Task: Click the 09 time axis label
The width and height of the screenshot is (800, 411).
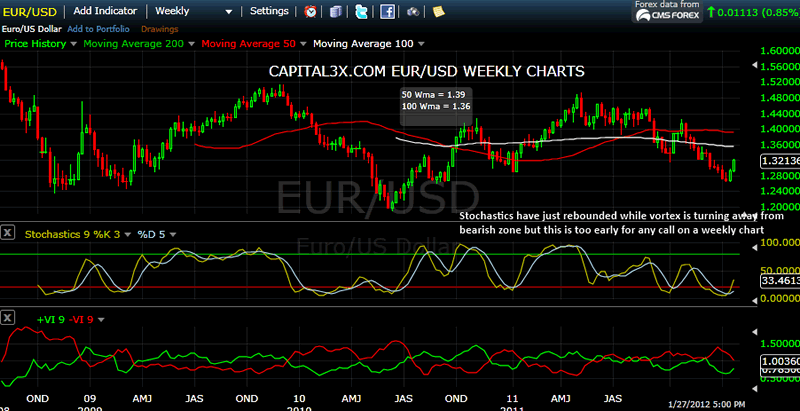Action: 90,398
